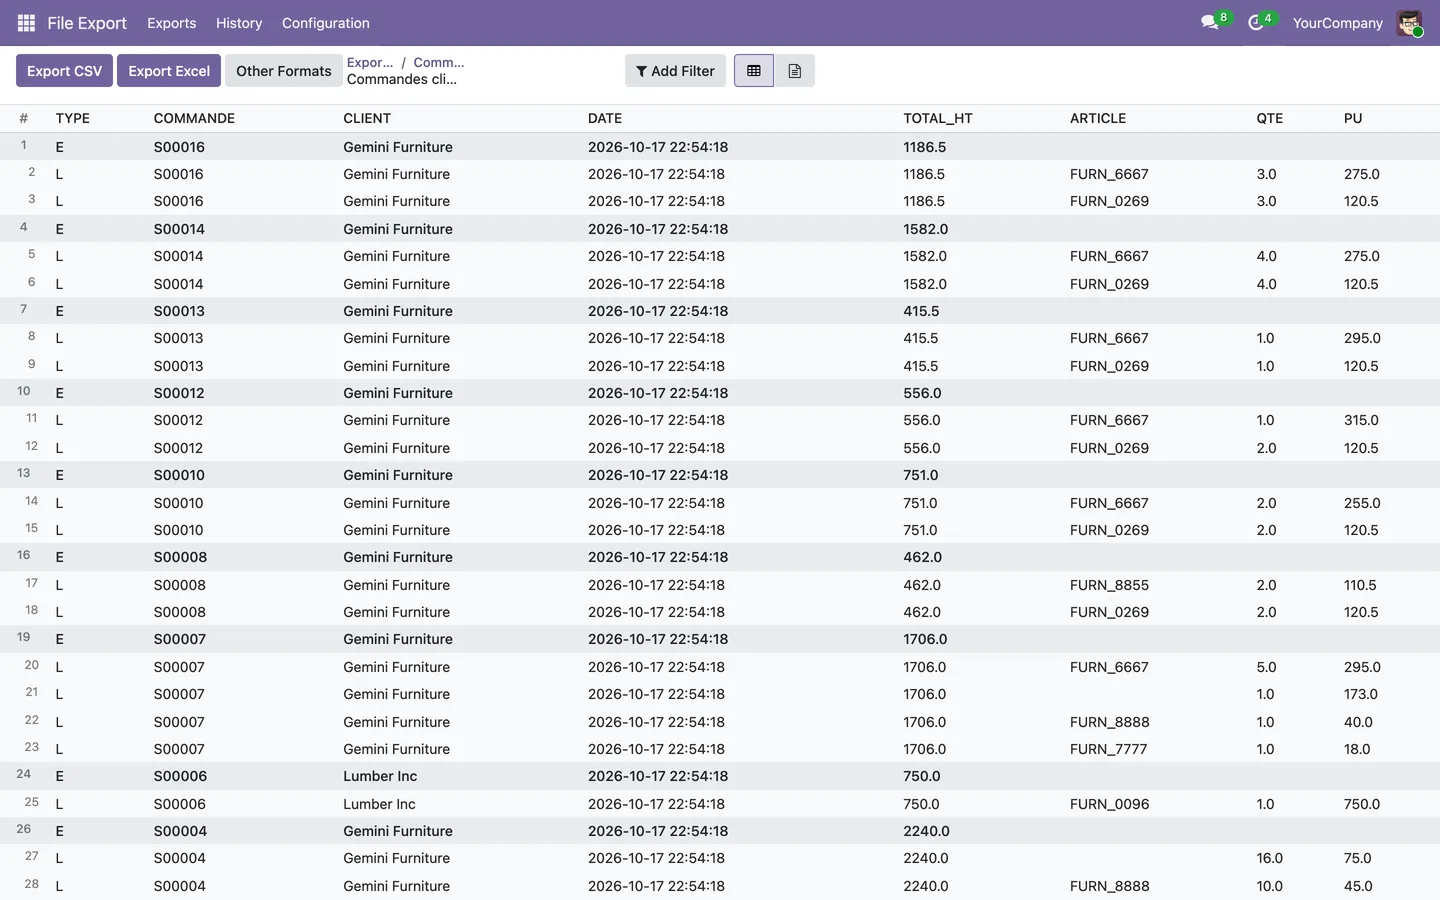This screenshot has width=1440, height=900.
Task: Switch to the table grid view
Action: (754, 71)
